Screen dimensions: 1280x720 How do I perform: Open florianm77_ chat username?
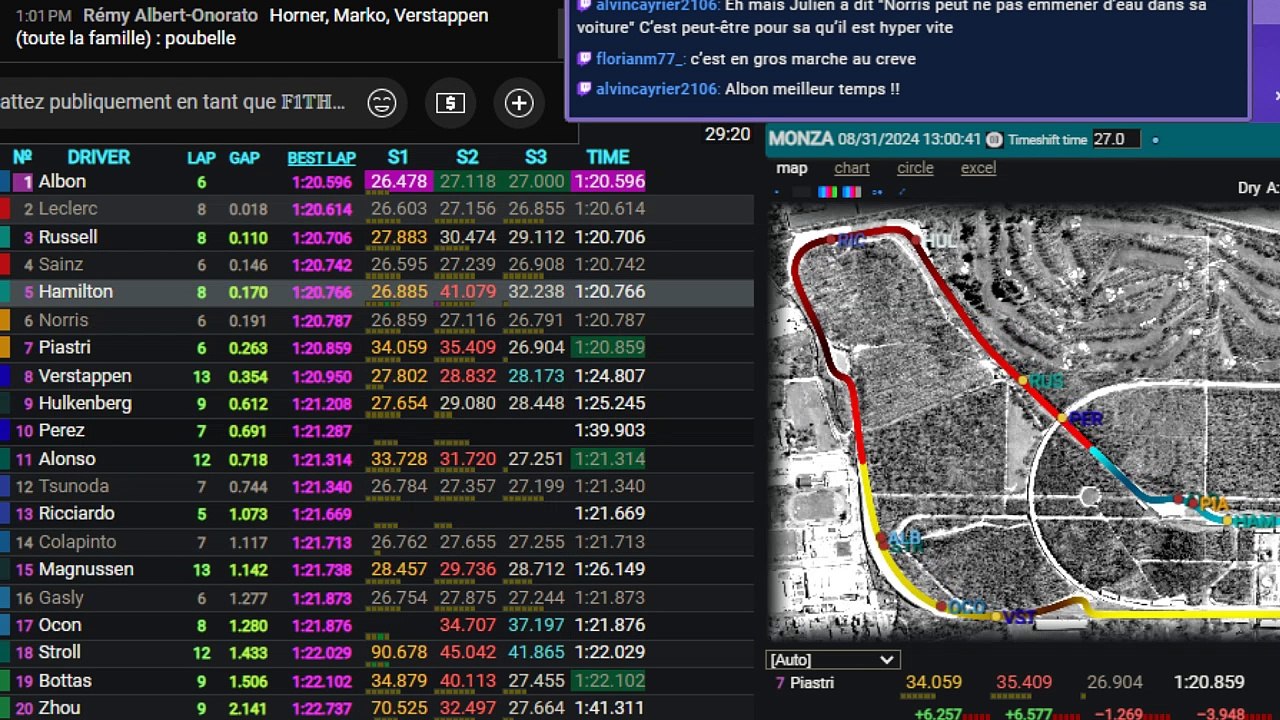coord(640,59)
